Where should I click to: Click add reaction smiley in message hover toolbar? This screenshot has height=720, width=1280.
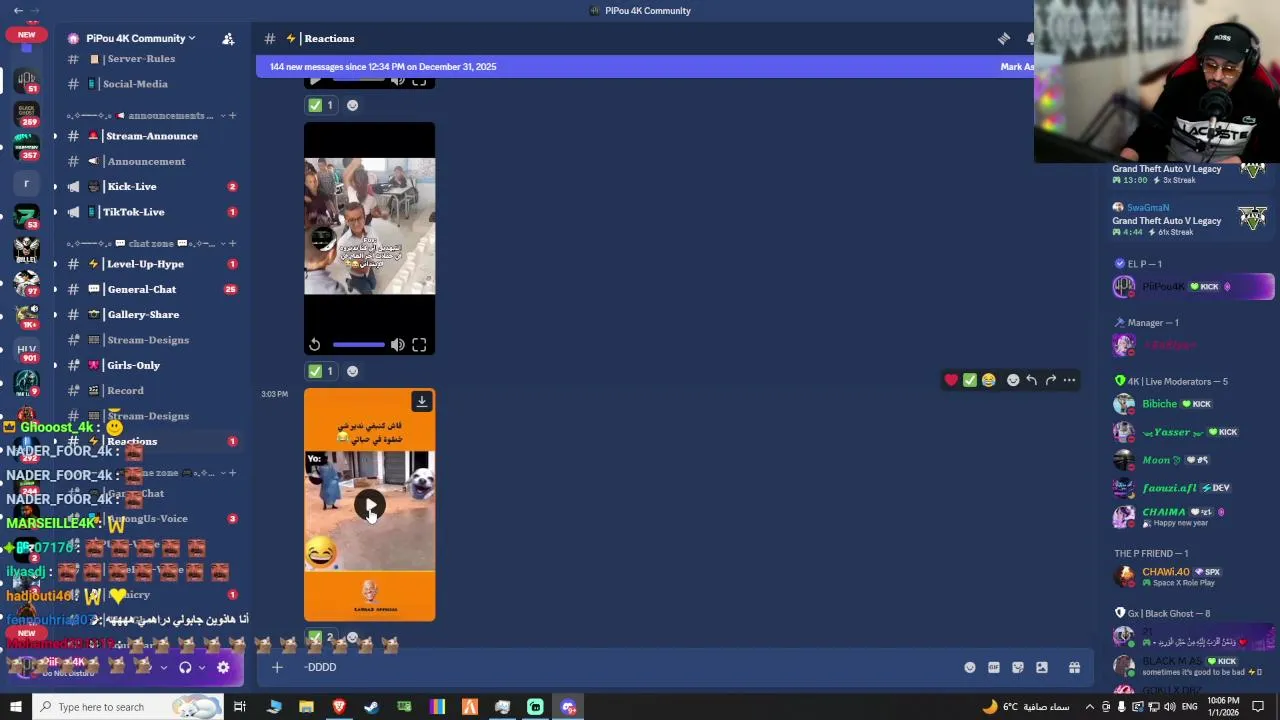tap(1012, 380)
